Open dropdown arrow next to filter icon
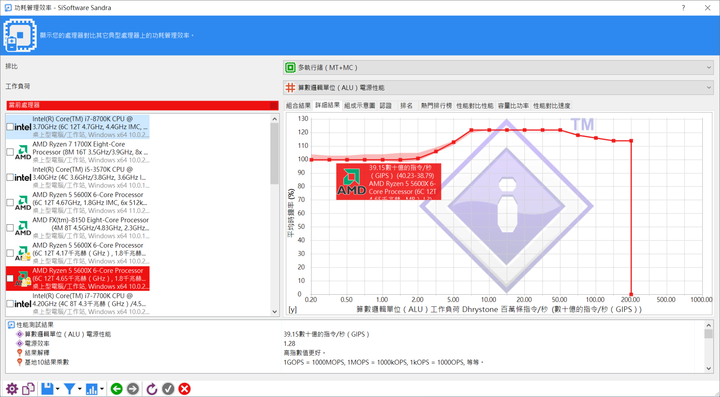Image resolution: width=720 pixels, height=397 pixels. point(79,389)
